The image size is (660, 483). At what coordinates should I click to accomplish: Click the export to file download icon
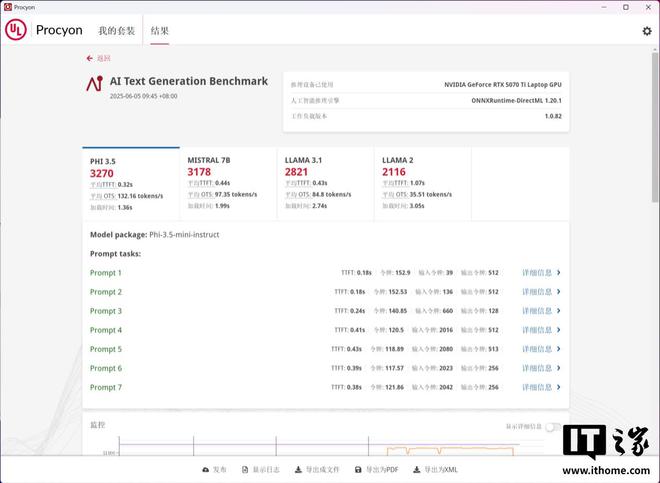point(298,470)
